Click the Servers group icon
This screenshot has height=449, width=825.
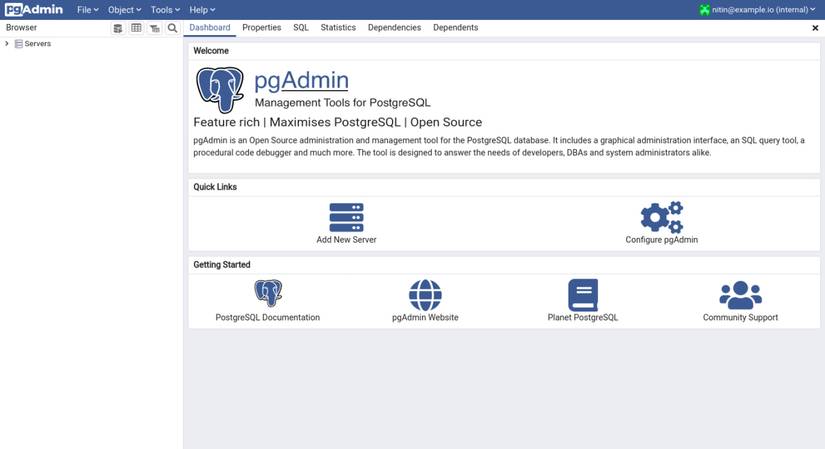(18, 44)
